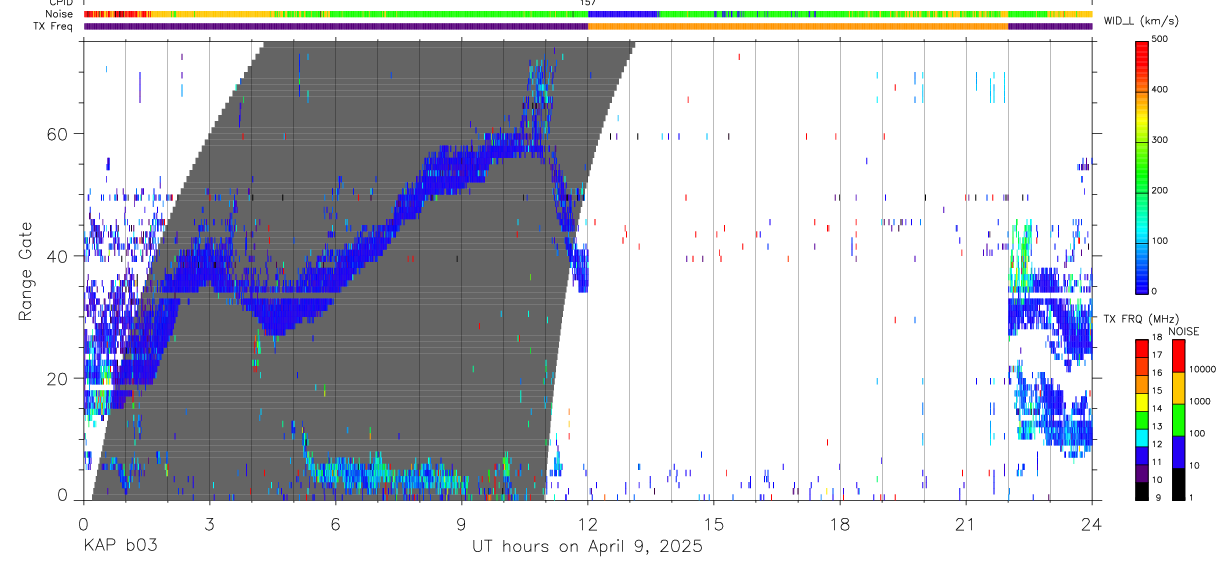Click the red top segment of TX FRQ colorbar
Viewport: 1228px width, 567px height.
pyautogui.click(x=1142, y=349)
